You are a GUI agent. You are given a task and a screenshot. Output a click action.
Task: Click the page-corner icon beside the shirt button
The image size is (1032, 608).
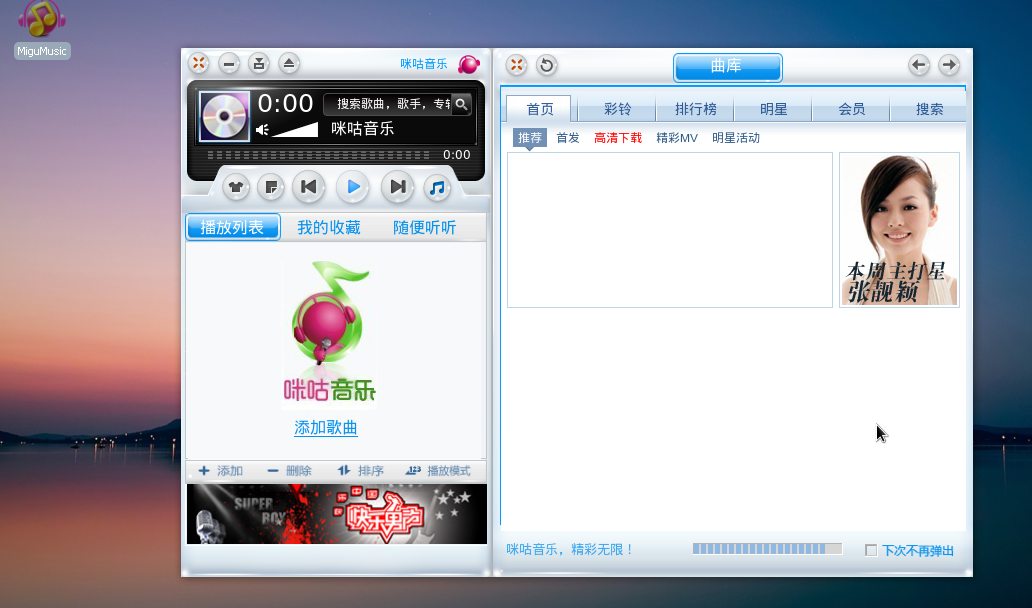(x=271, y=188)
